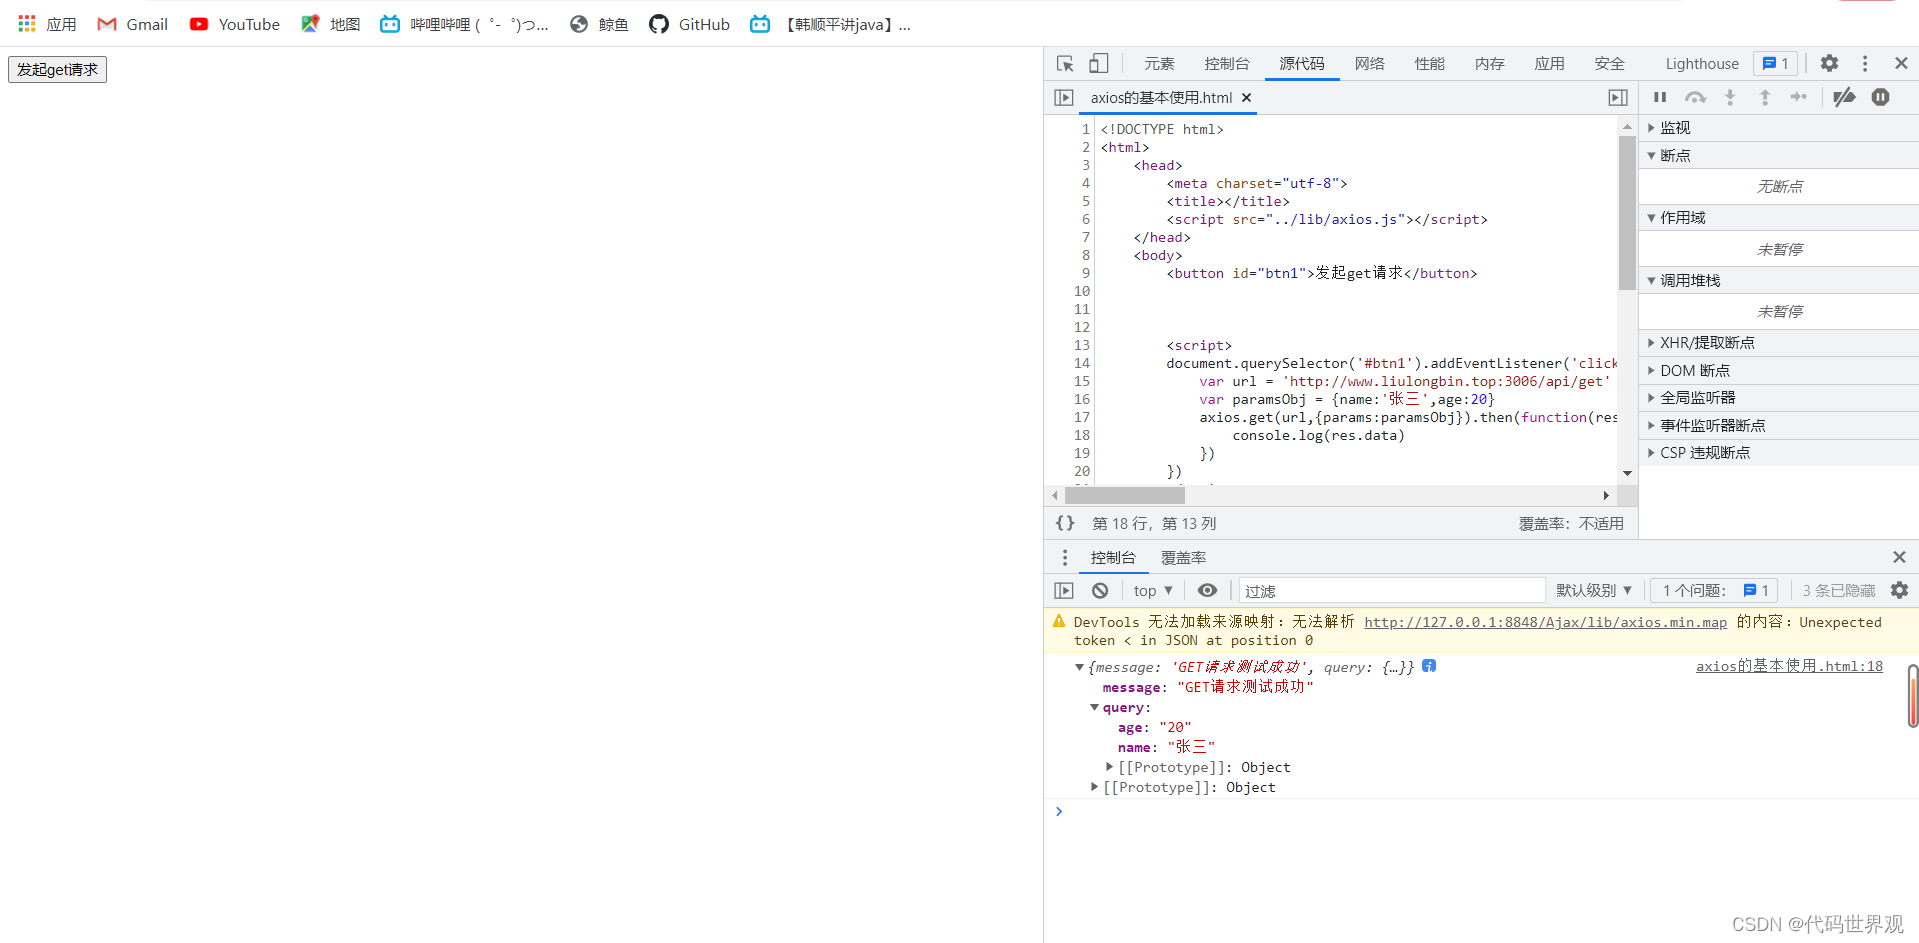Hide the debugger sidebar pane
The width and height of the screenshot is (1919, 943).
click(x=1618, y=97)
